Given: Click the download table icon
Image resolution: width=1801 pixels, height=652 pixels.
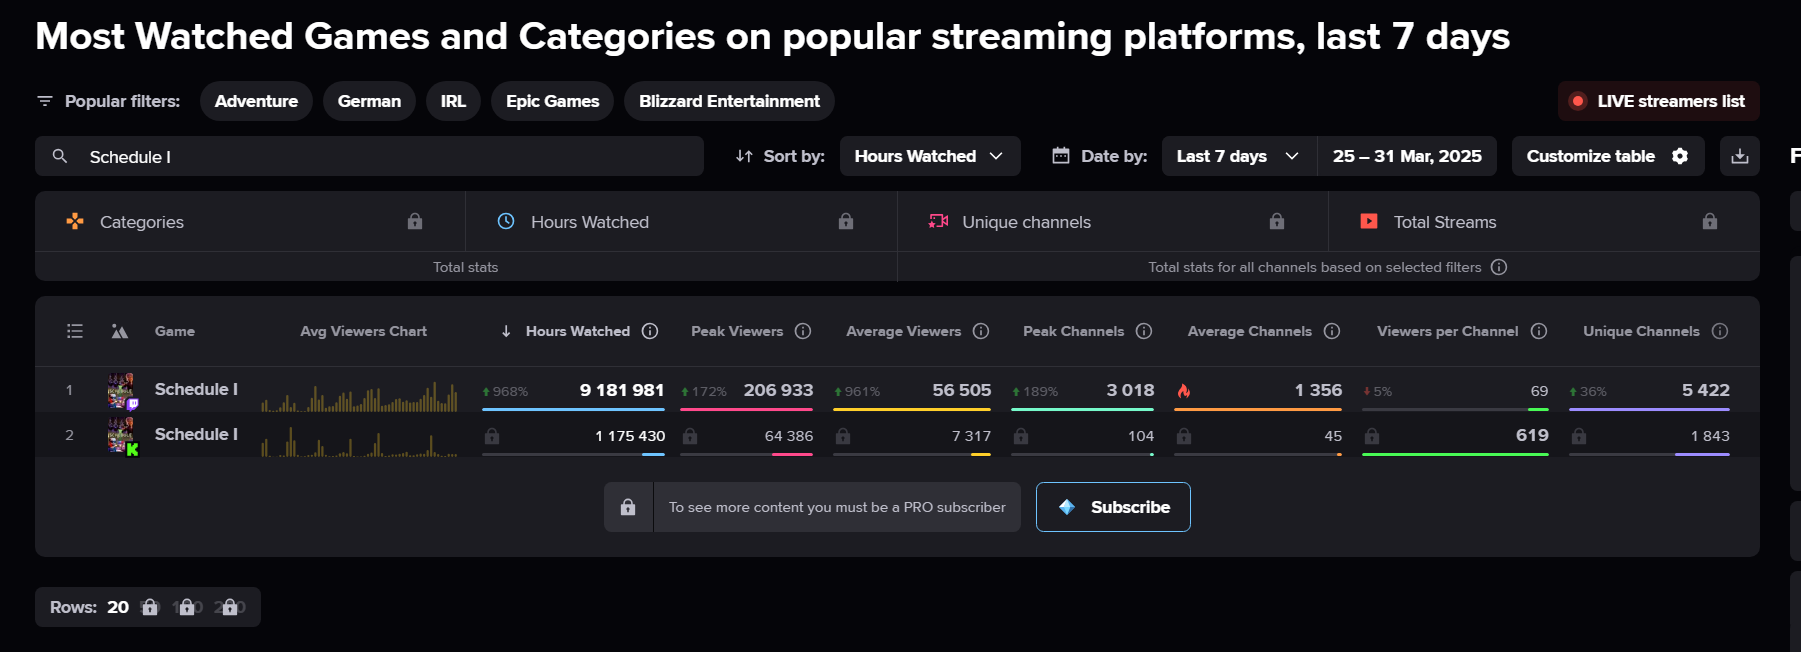Looking at the screenshot, I should (x=1739, y=156).
